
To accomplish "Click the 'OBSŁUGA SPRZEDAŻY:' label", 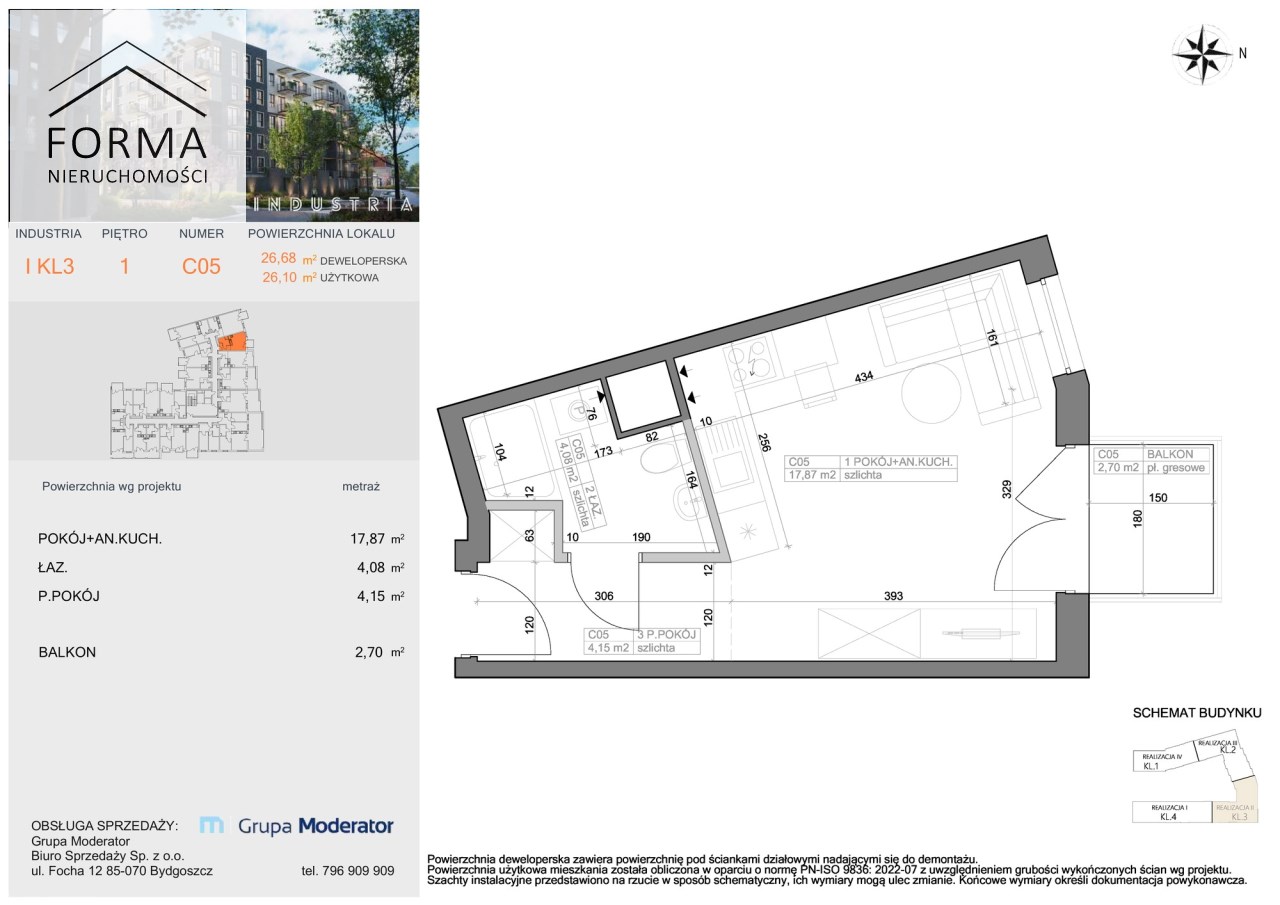I will pyautogui.click(x=105, y=826).
